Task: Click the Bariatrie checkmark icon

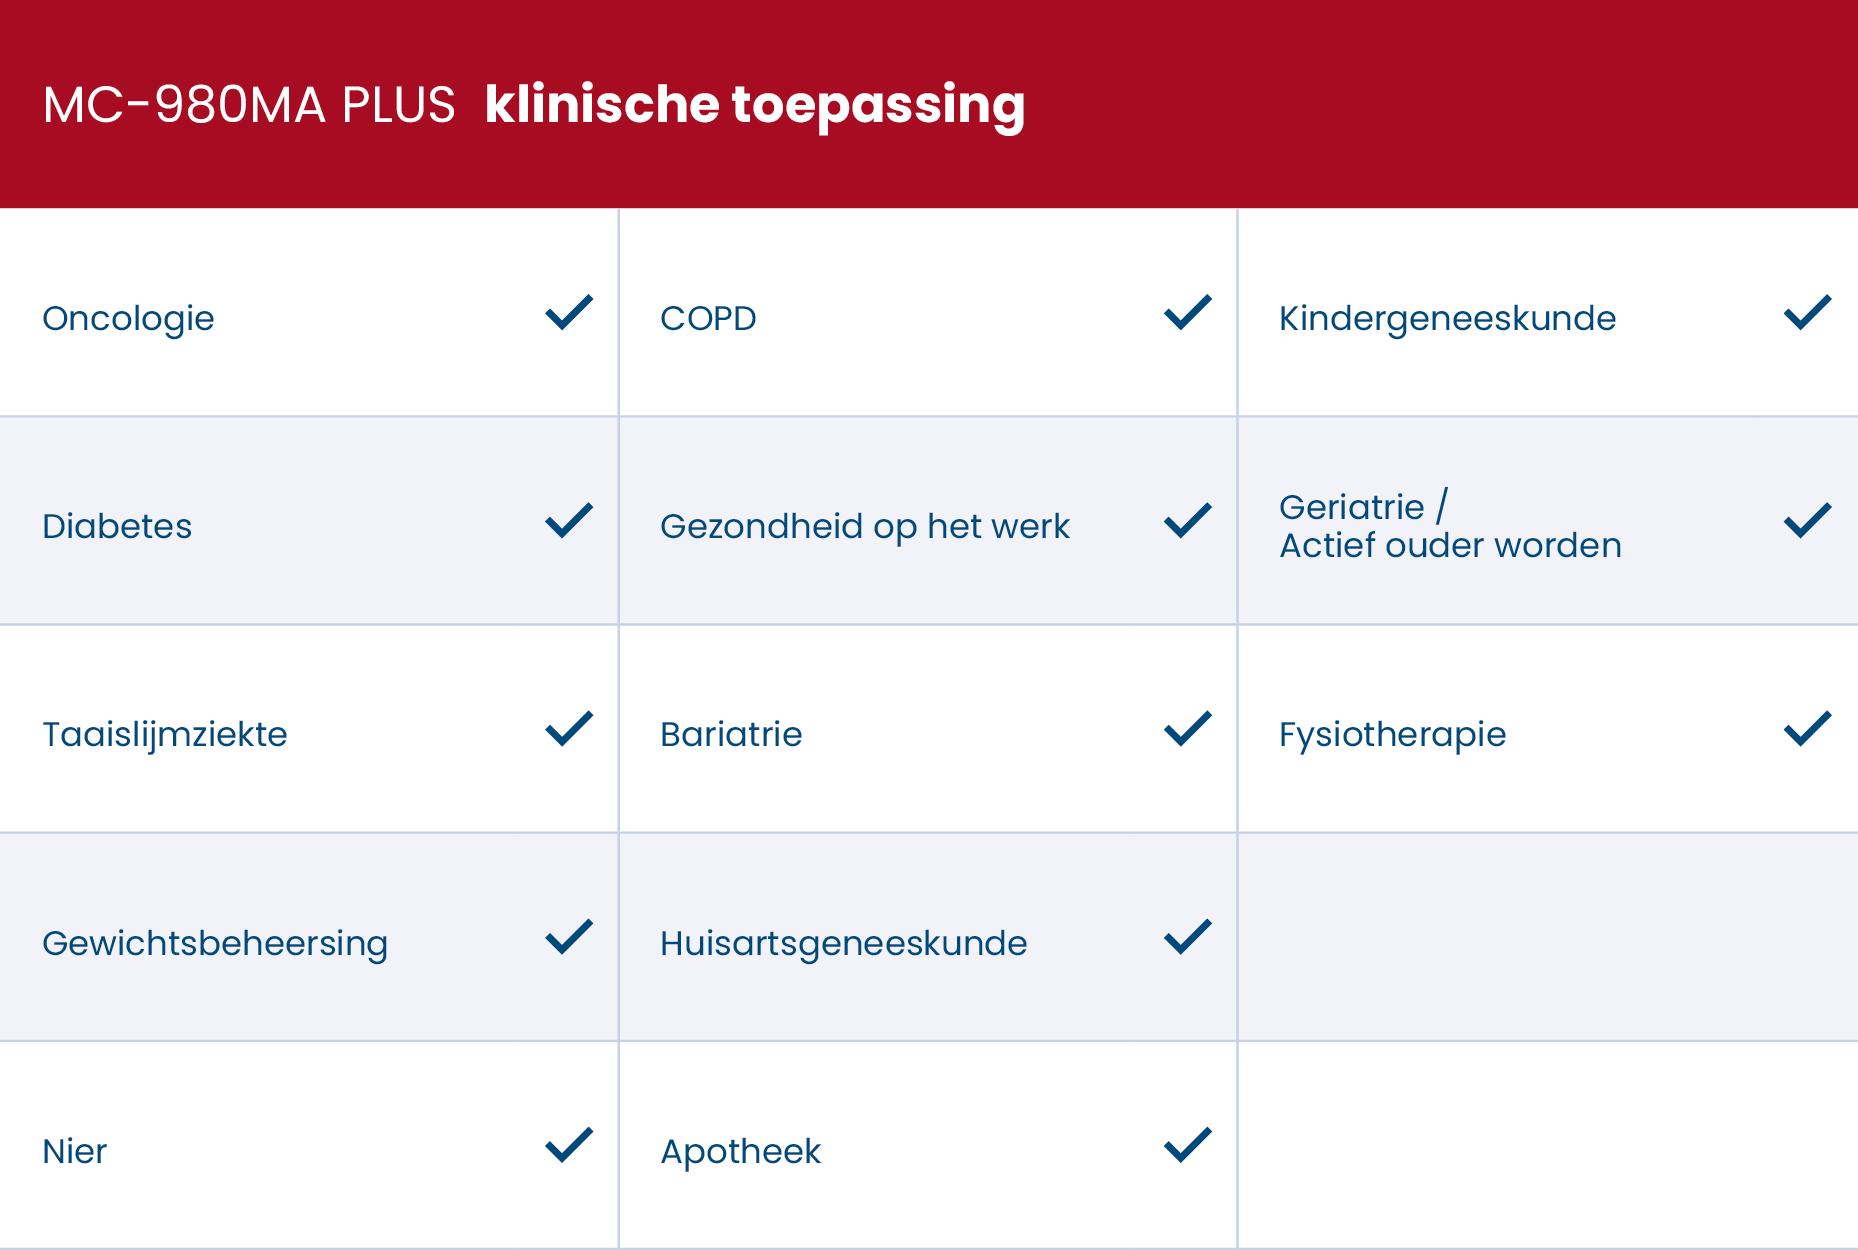Action: click(x=1188, y=729)
